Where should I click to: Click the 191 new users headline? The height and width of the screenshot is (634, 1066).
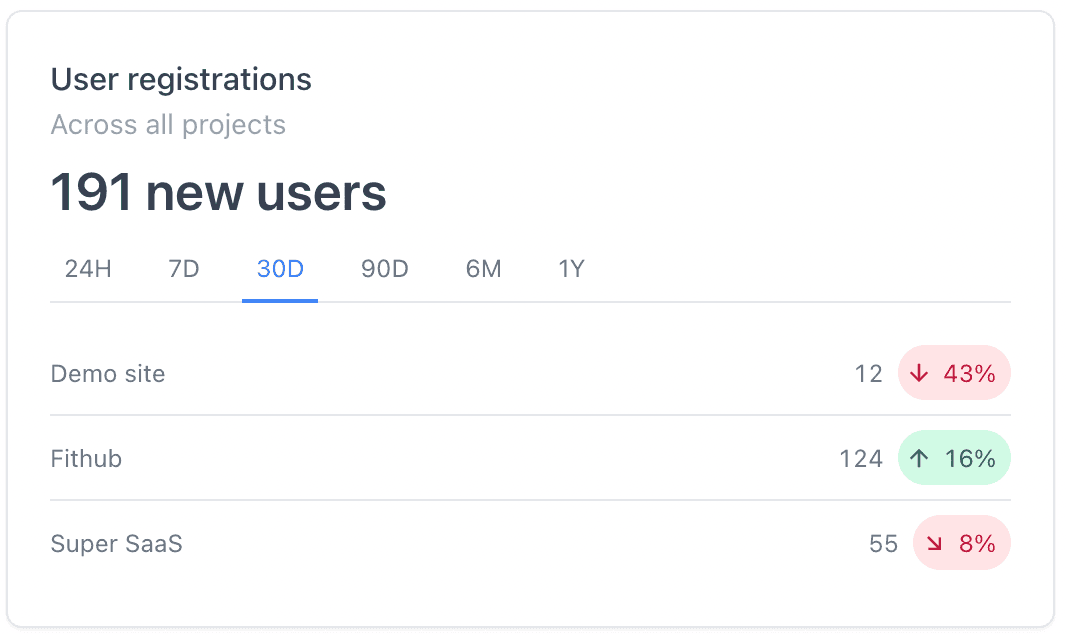pyautogui.click(x=218, y=192)
